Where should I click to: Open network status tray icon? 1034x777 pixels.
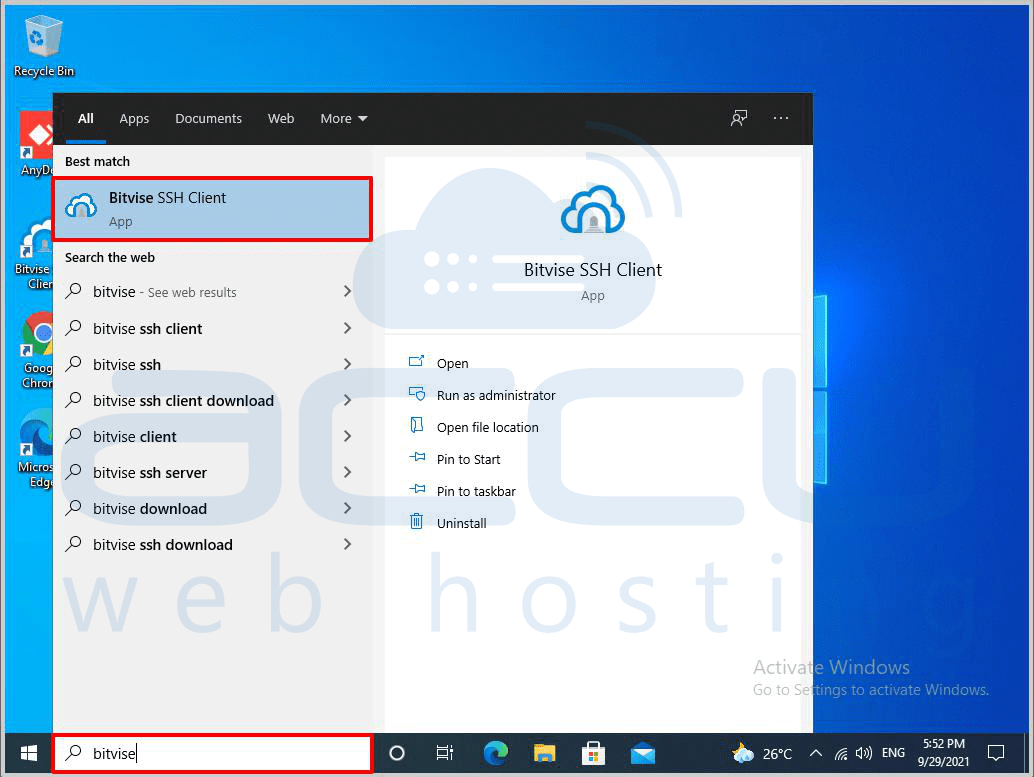(841, 753)
